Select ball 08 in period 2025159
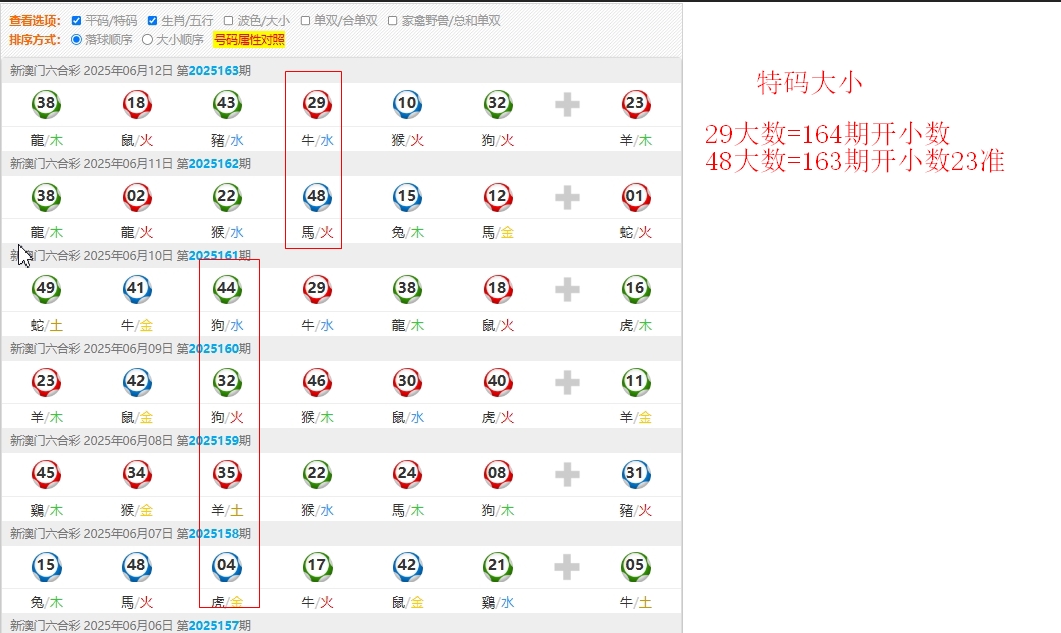 click(x=498, y=474)
